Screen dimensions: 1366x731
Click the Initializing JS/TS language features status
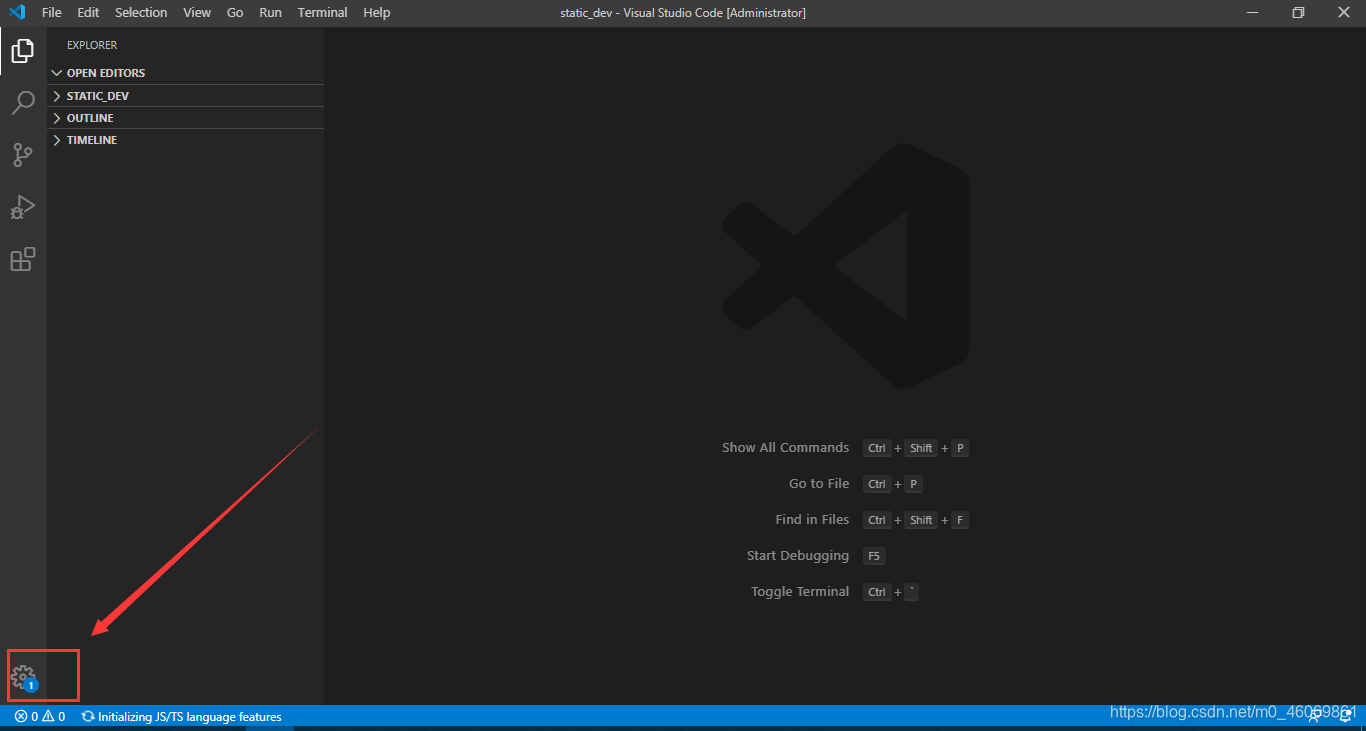click(x=182, y=717)
